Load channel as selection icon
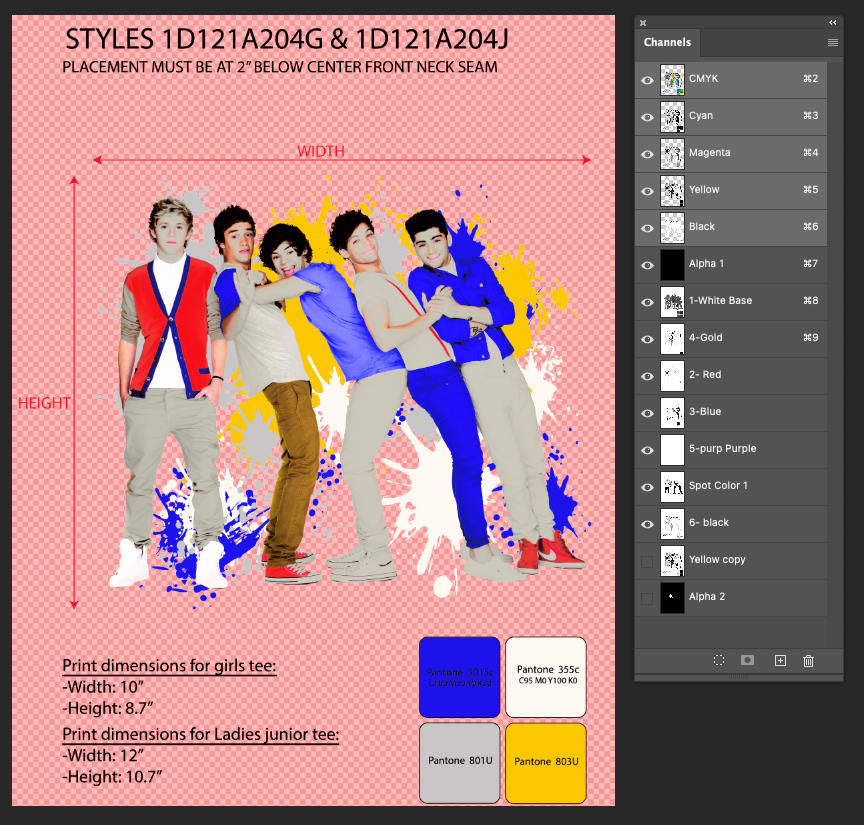The height and width of the screenshot is (825, 864). coord(719,660)
